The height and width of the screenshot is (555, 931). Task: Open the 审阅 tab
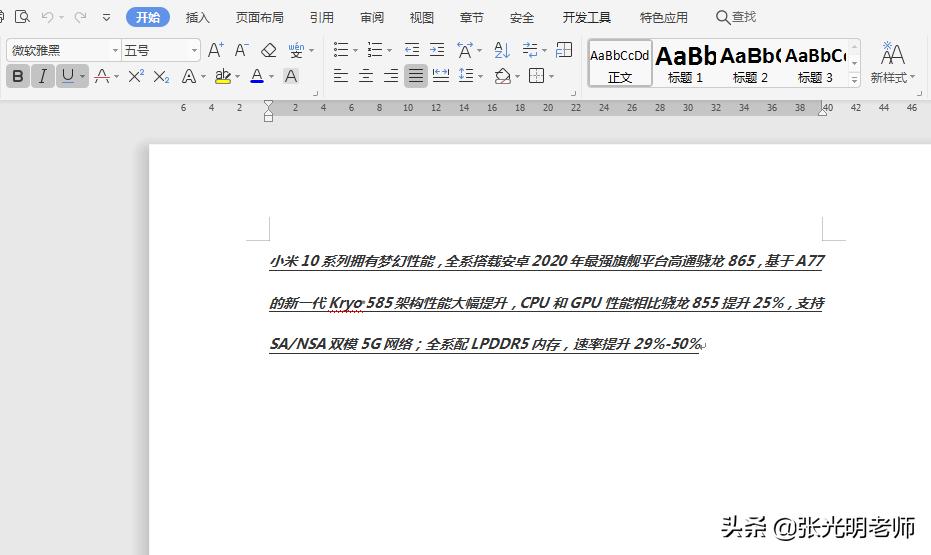[372, 18]
